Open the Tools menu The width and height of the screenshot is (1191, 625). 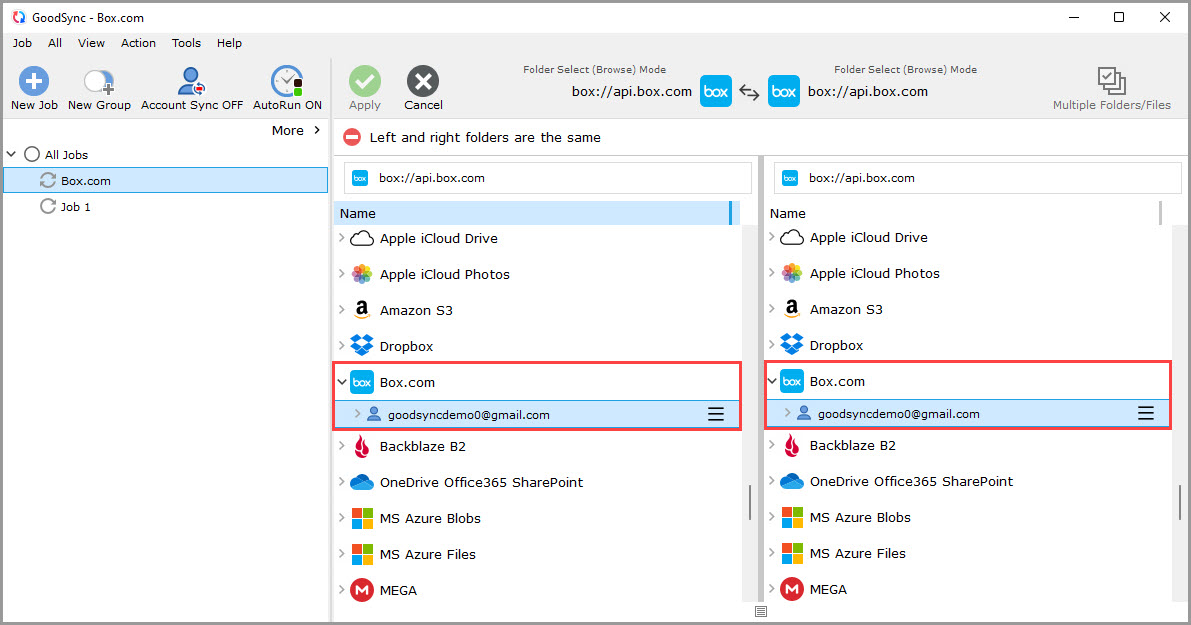(x=186, y=43)
